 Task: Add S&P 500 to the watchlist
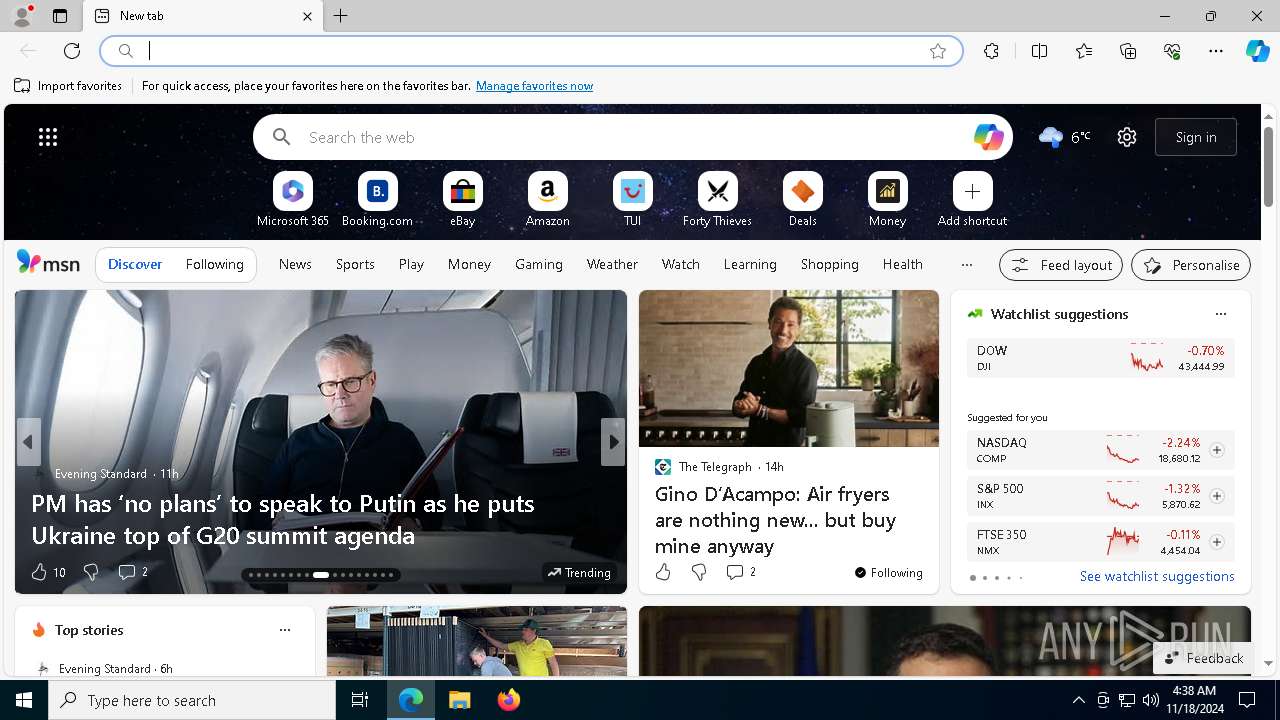(1216, 496)
